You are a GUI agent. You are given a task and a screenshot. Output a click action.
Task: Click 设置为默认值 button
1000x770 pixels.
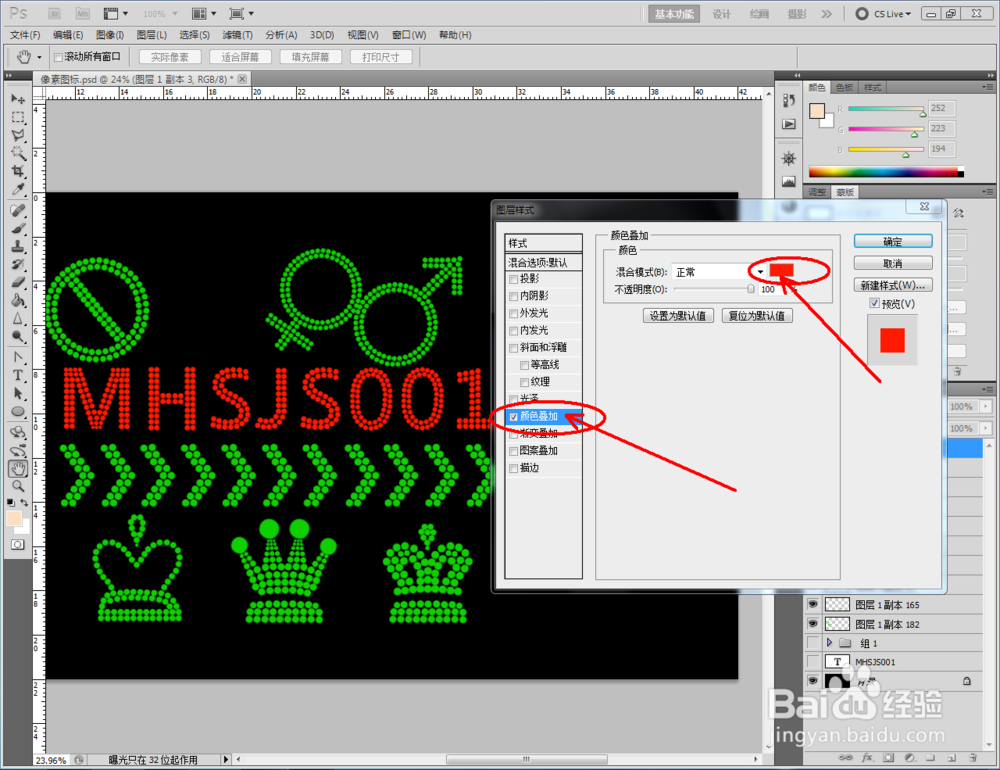(677, 316)
